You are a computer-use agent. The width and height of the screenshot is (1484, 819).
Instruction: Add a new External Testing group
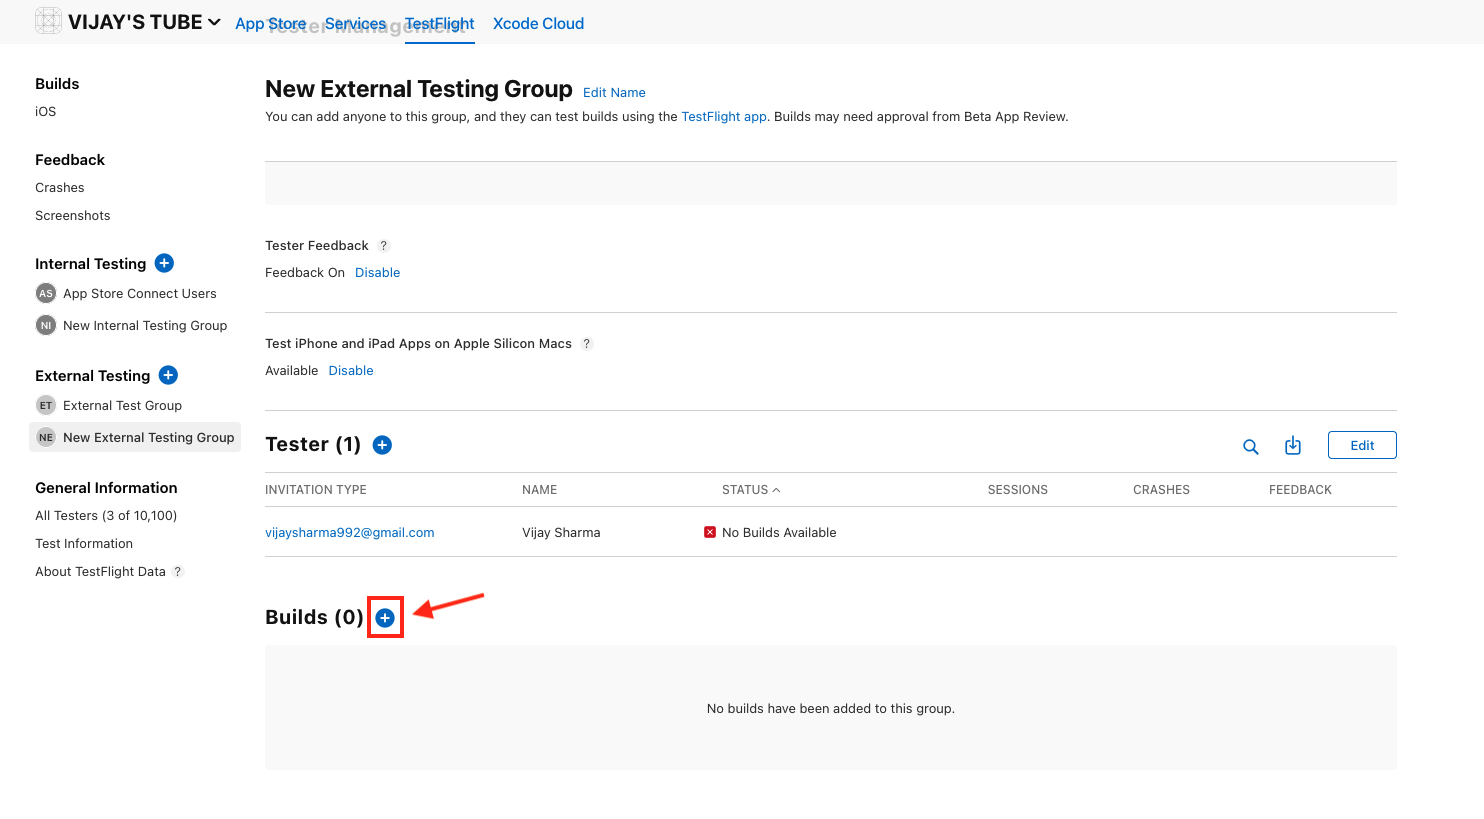click(169, 375)
